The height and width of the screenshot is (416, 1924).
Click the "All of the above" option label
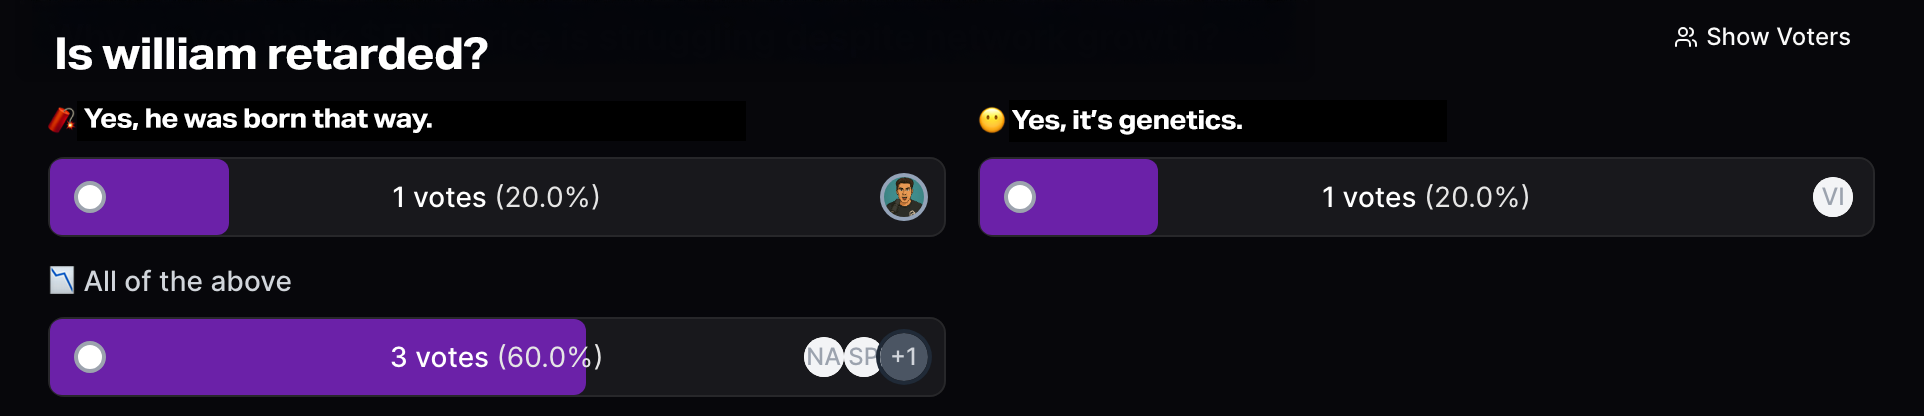(x=188, y=281)
